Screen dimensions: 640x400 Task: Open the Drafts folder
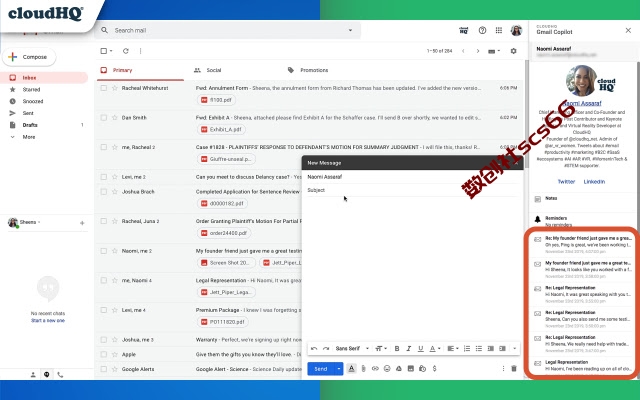30,125
